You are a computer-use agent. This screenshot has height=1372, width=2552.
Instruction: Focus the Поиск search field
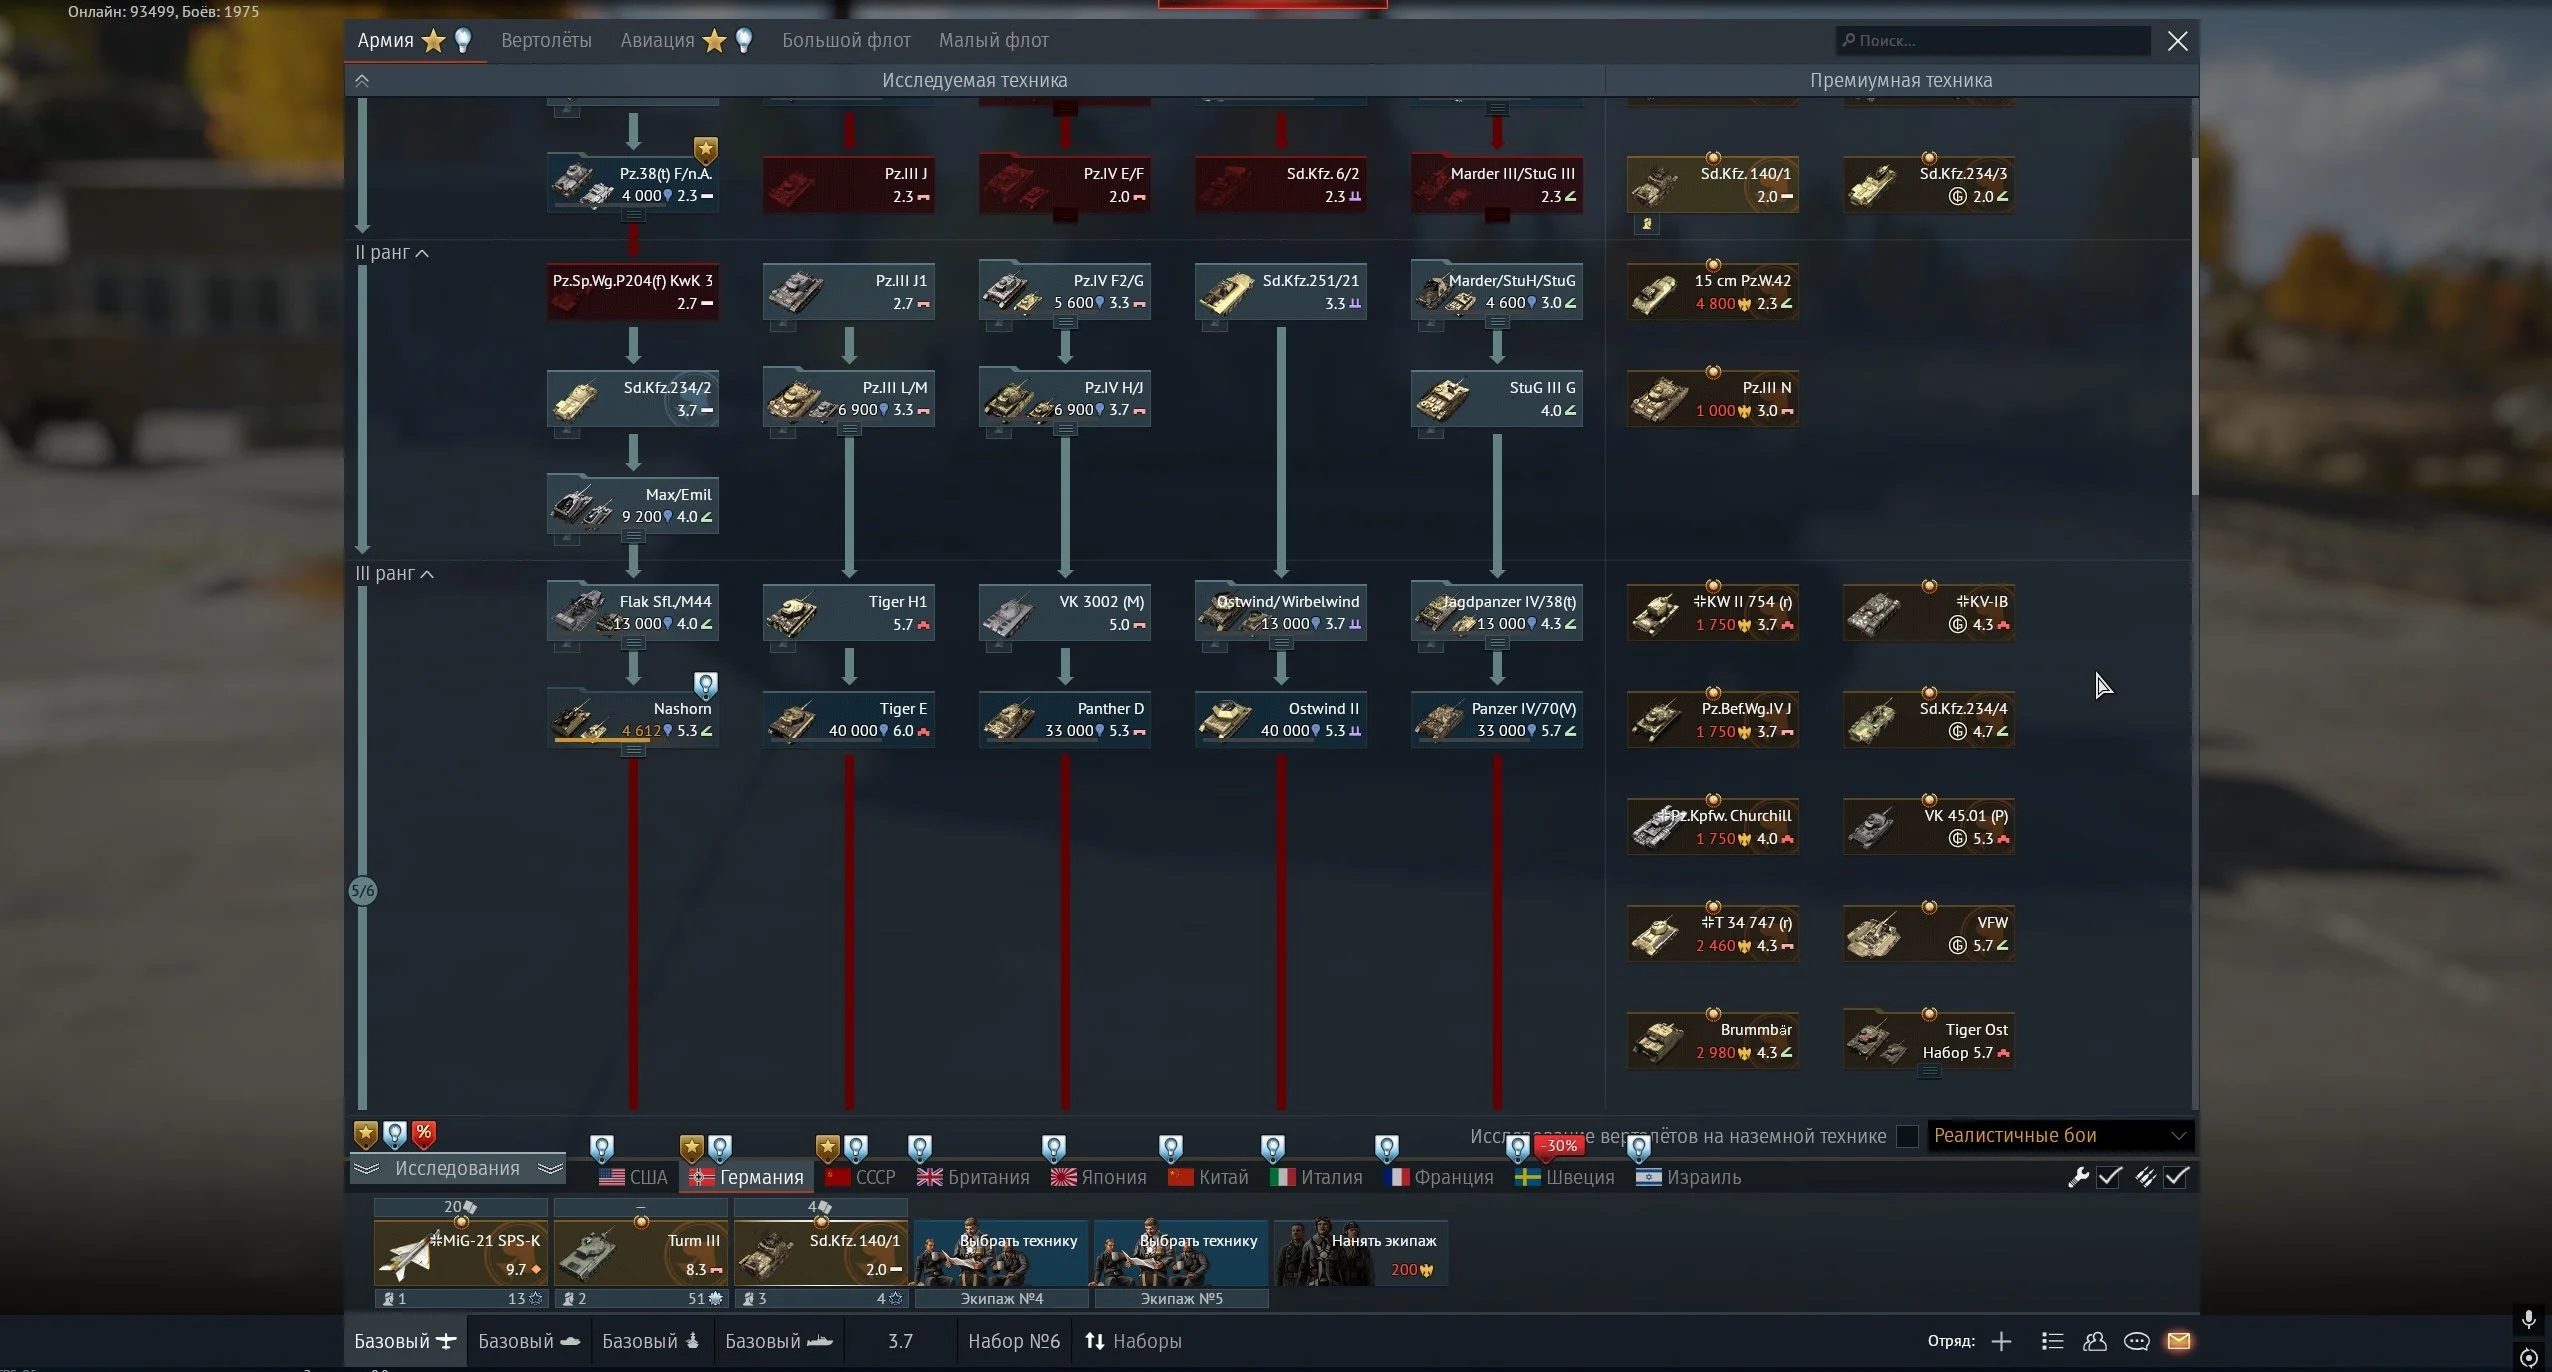click(1995, 41)
